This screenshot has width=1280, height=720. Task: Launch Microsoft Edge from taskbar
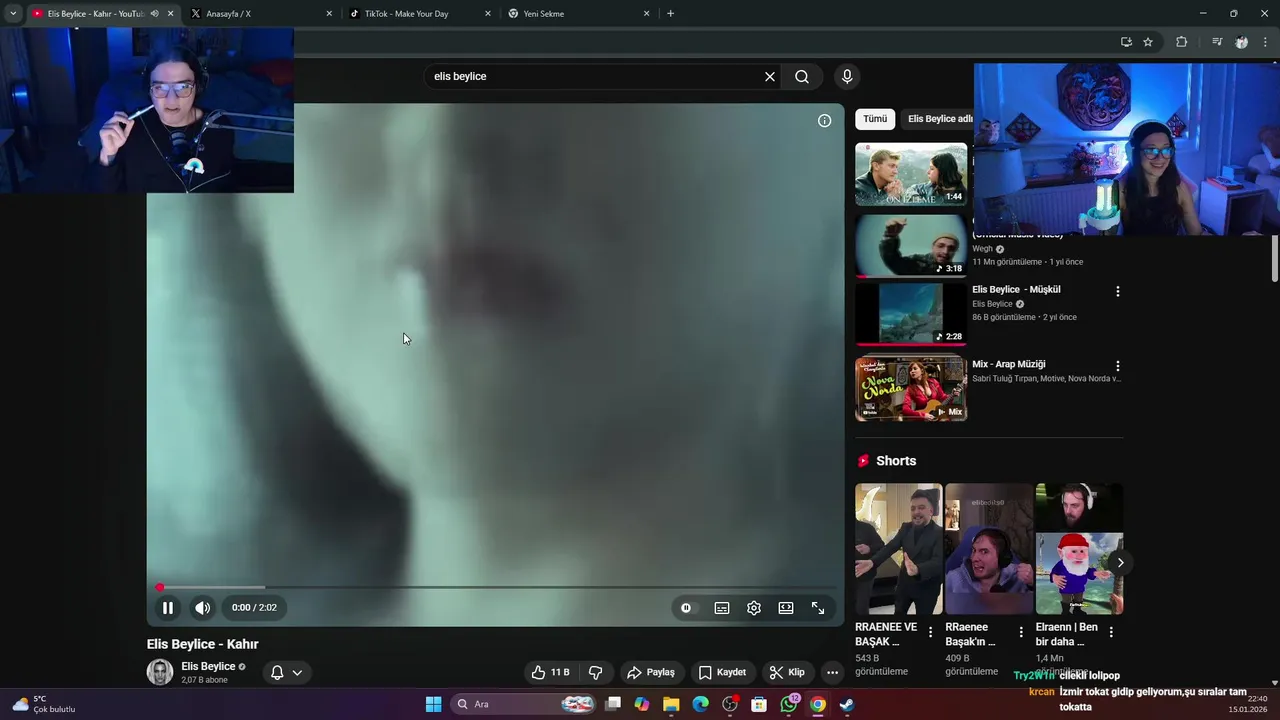coord(700,704)
